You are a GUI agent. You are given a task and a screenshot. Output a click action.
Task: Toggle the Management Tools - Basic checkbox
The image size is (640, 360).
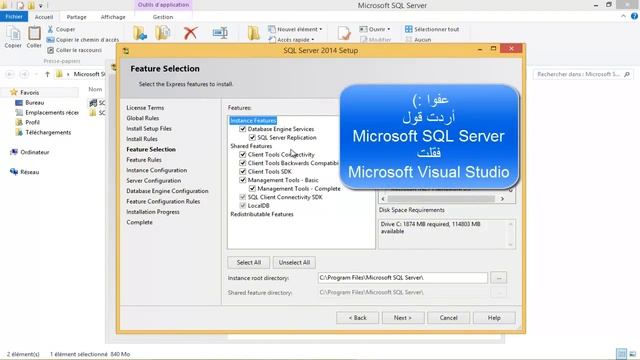pyautogui.click(x=242, y=180)
